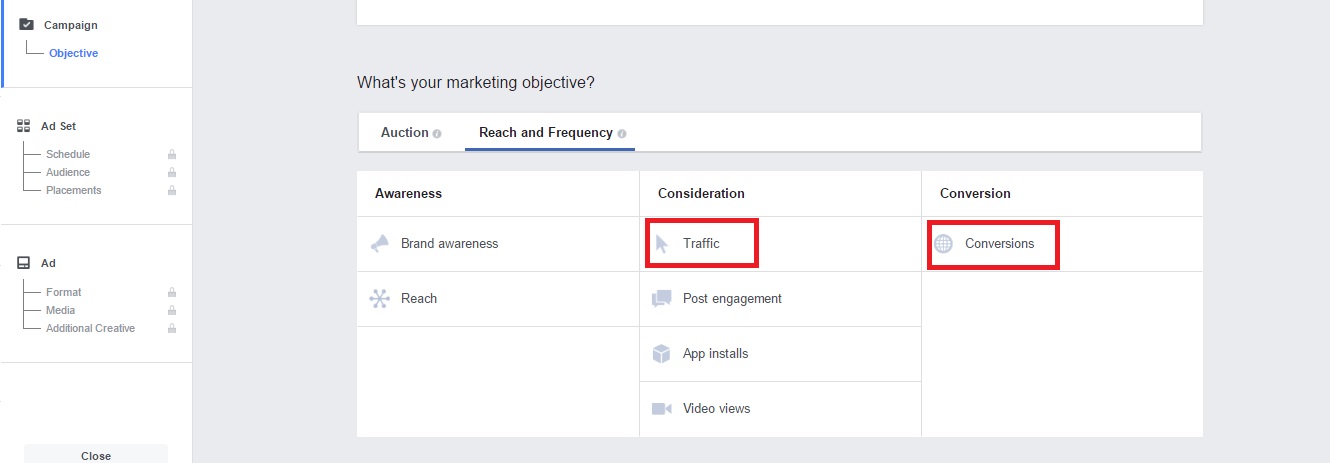Click the Ad Set grid icon
This screenshot has width=1330, height=463.
tap(24, 127)
